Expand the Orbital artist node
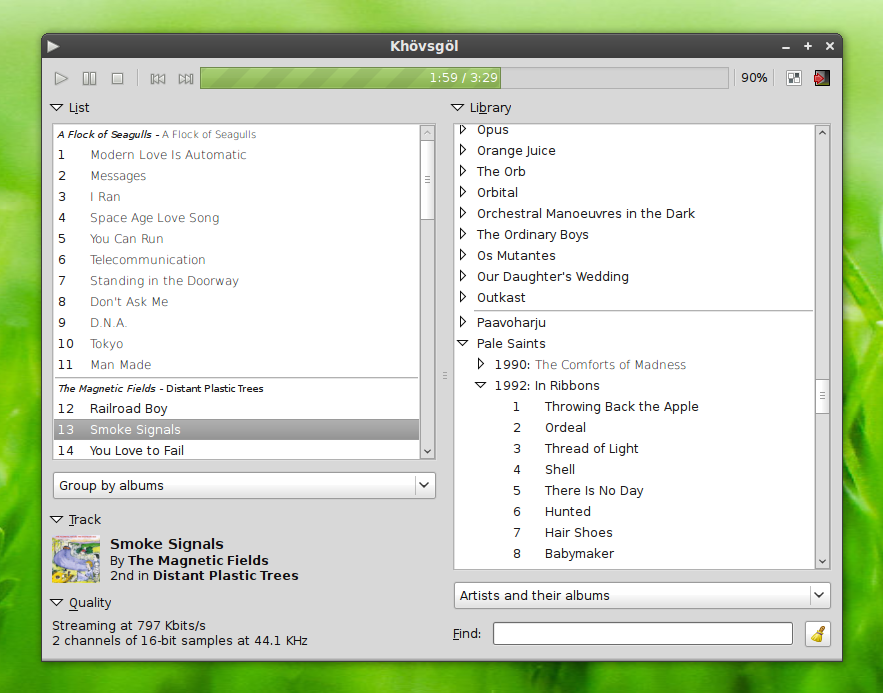 click(x=463, y=193)
